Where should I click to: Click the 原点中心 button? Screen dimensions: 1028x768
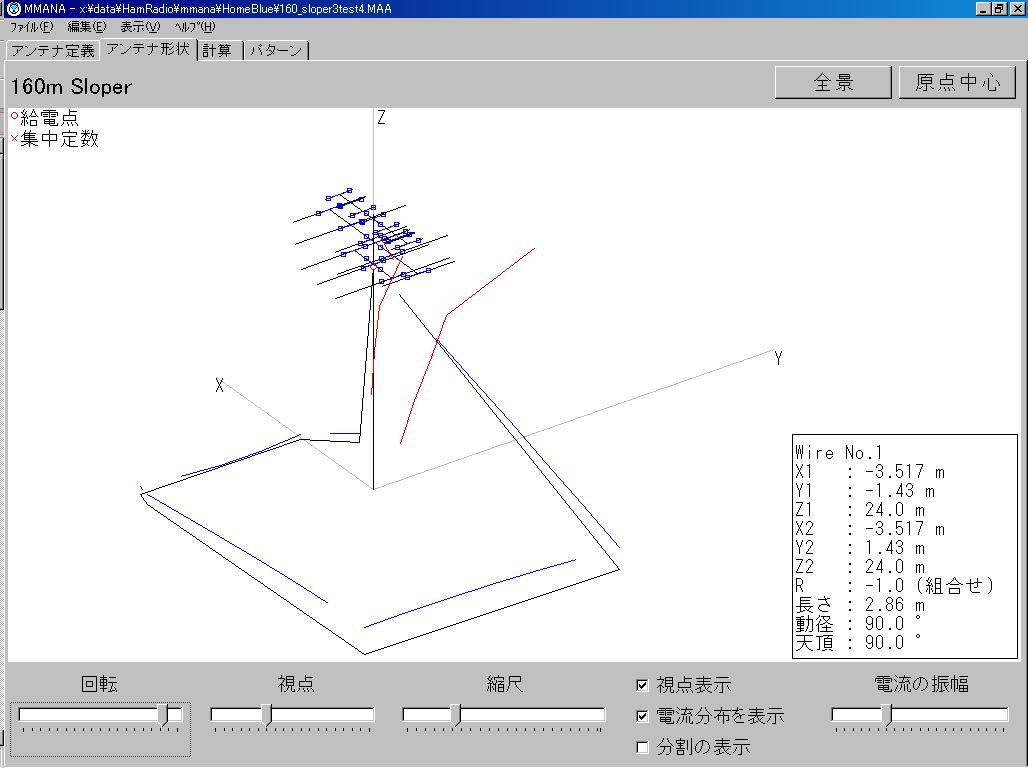tap(957, 83)
